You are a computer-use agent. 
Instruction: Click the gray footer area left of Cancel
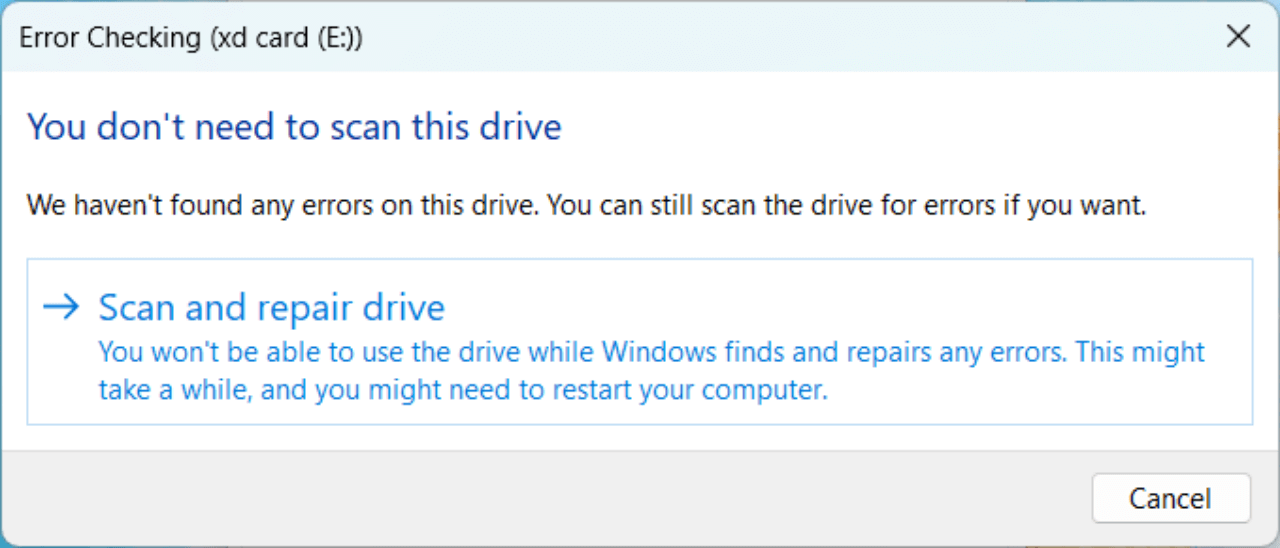550,498
